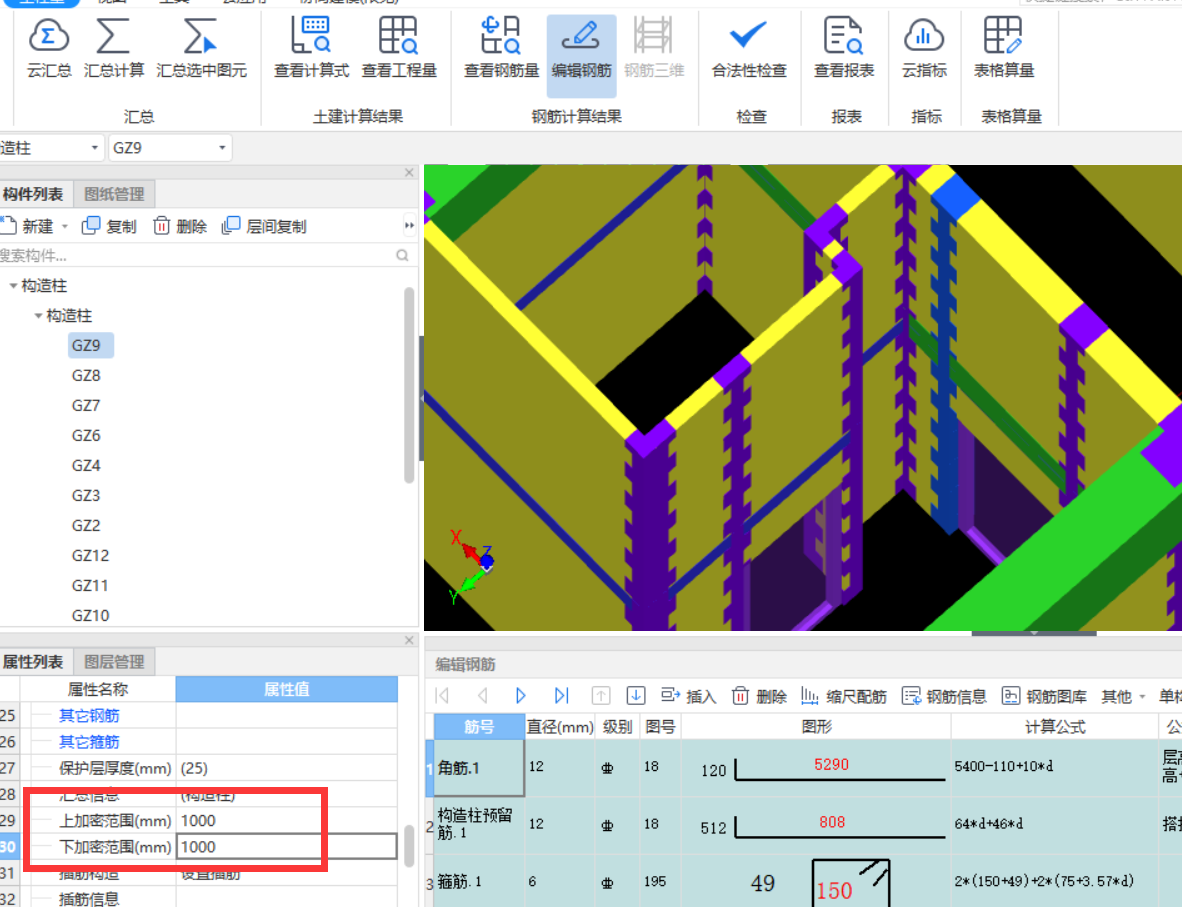1182x907 pixels.
Task: Open the 其他 dropdown in rebar toolbar
Action: (1123, 696)
